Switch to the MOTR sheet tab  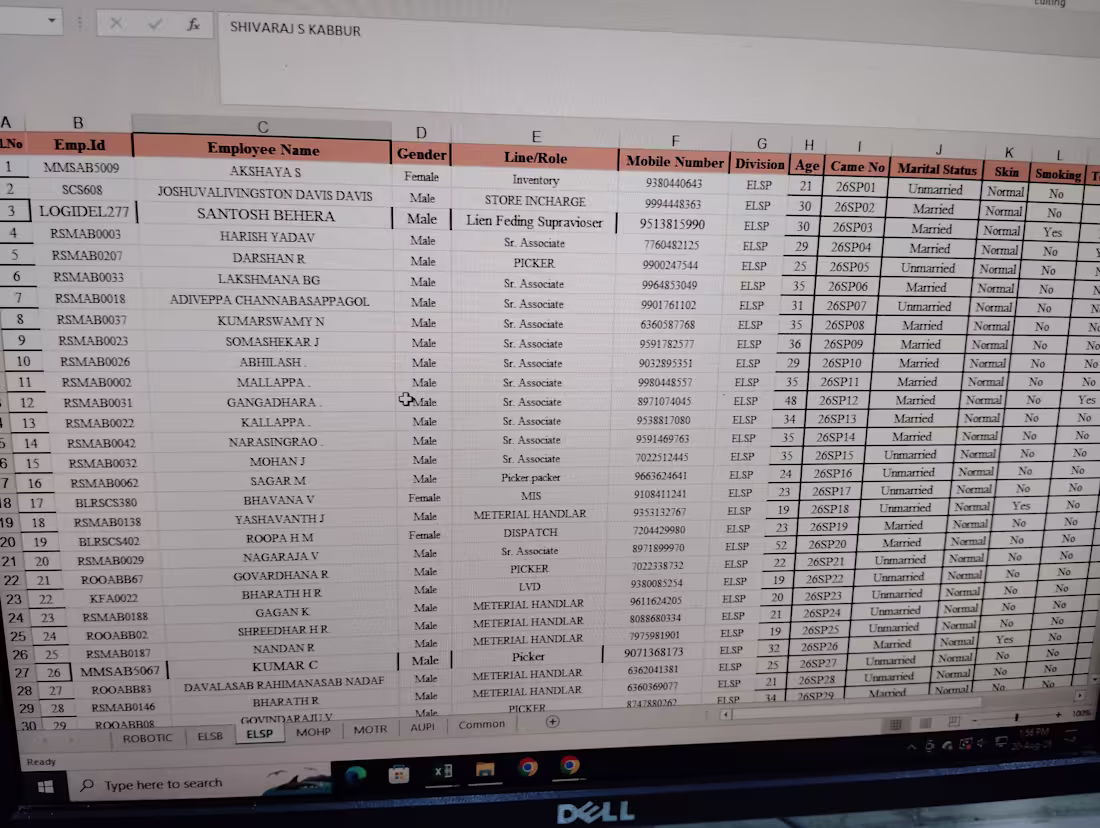[x=370, y=729]
